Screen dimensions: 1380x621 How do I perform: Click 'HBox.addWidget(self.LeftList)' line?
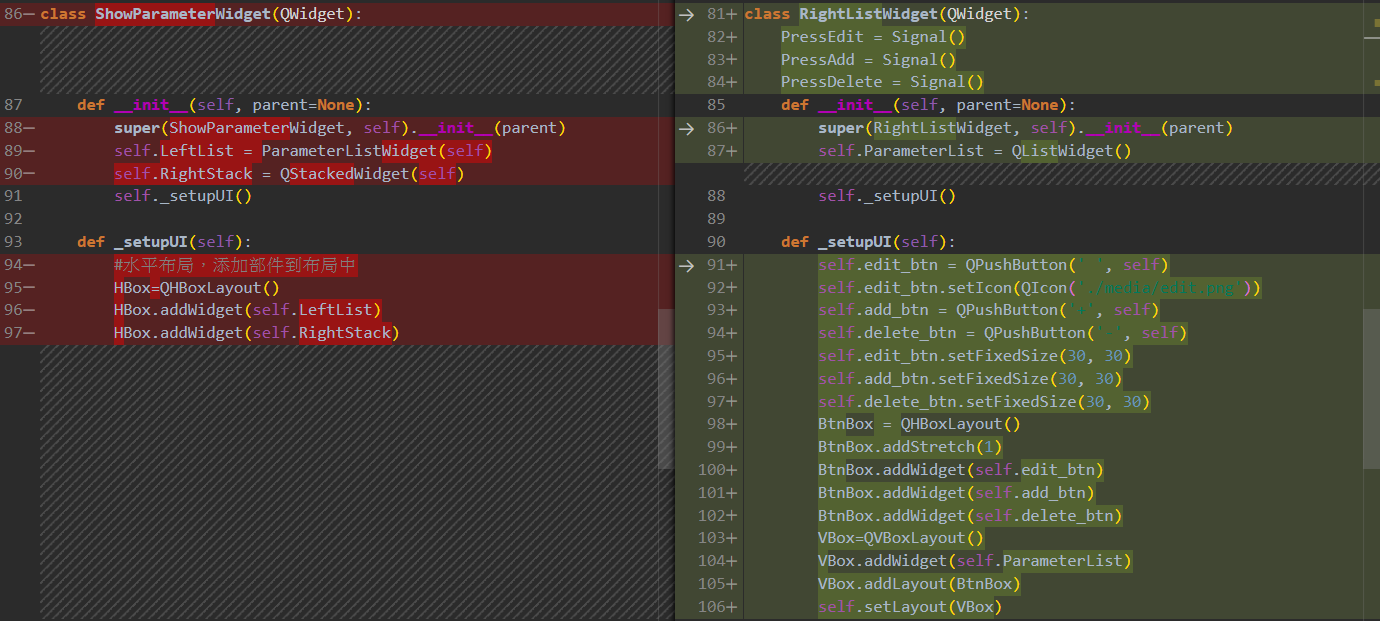click(248, 310)
